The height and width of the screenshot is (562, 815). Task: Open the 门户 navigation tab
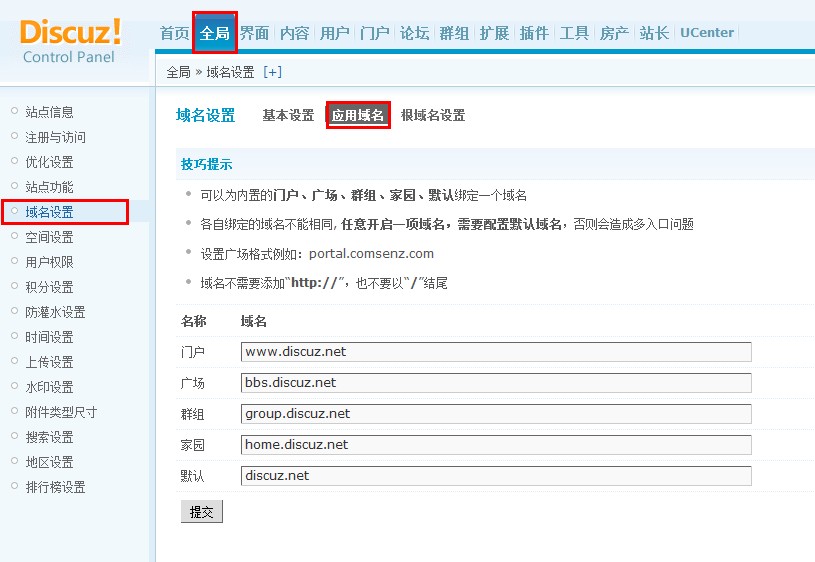click(x=374, y=33)
